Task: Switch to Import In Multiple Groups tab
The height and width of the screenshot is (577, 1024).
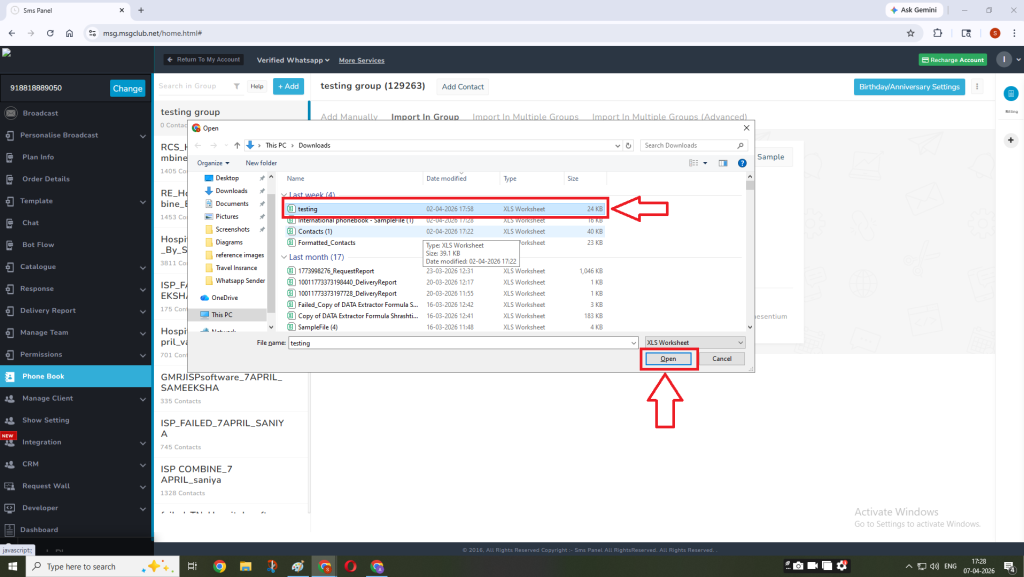Action: [x=525, y=117]
